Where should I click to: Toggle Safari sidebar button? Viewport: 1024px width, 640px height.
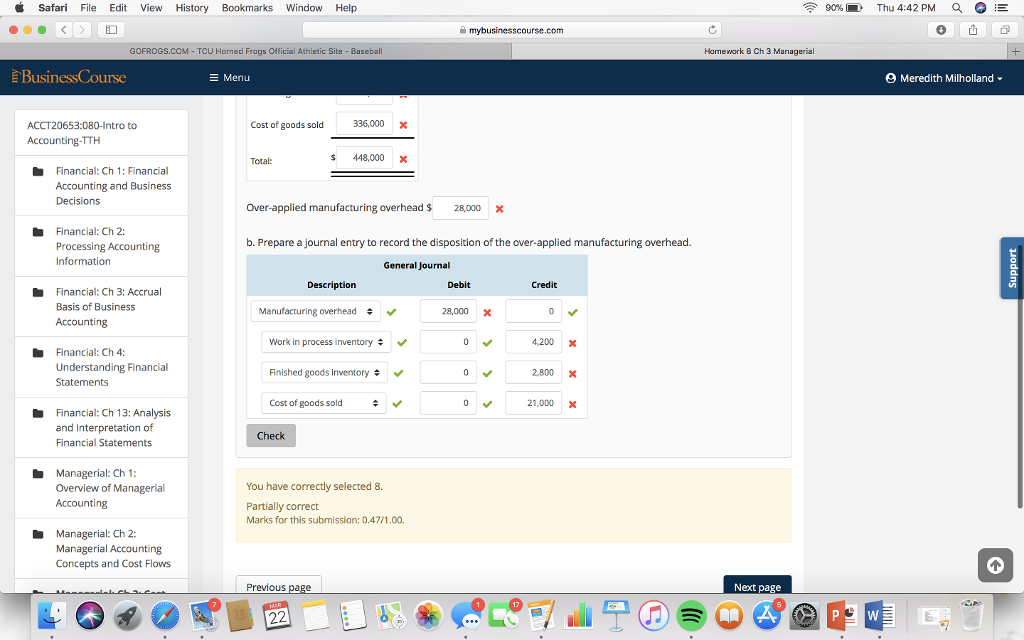coord(111,29)
